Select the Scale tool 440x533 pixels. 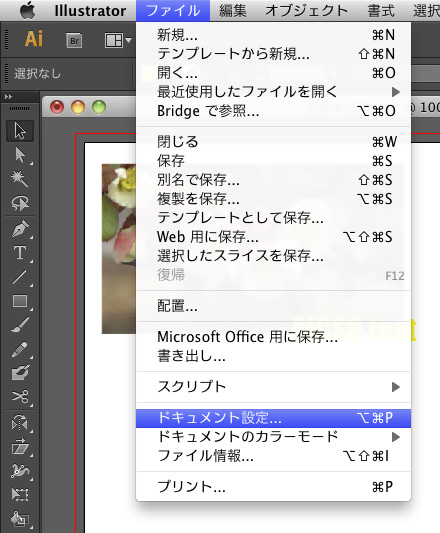pos(20,446)
